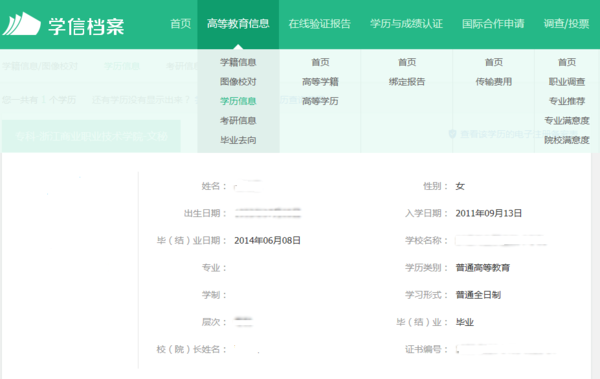Select highlighted 学历信息 submenu entry
600x379 pixels.
pyautogui.click(x=238, y=101)
